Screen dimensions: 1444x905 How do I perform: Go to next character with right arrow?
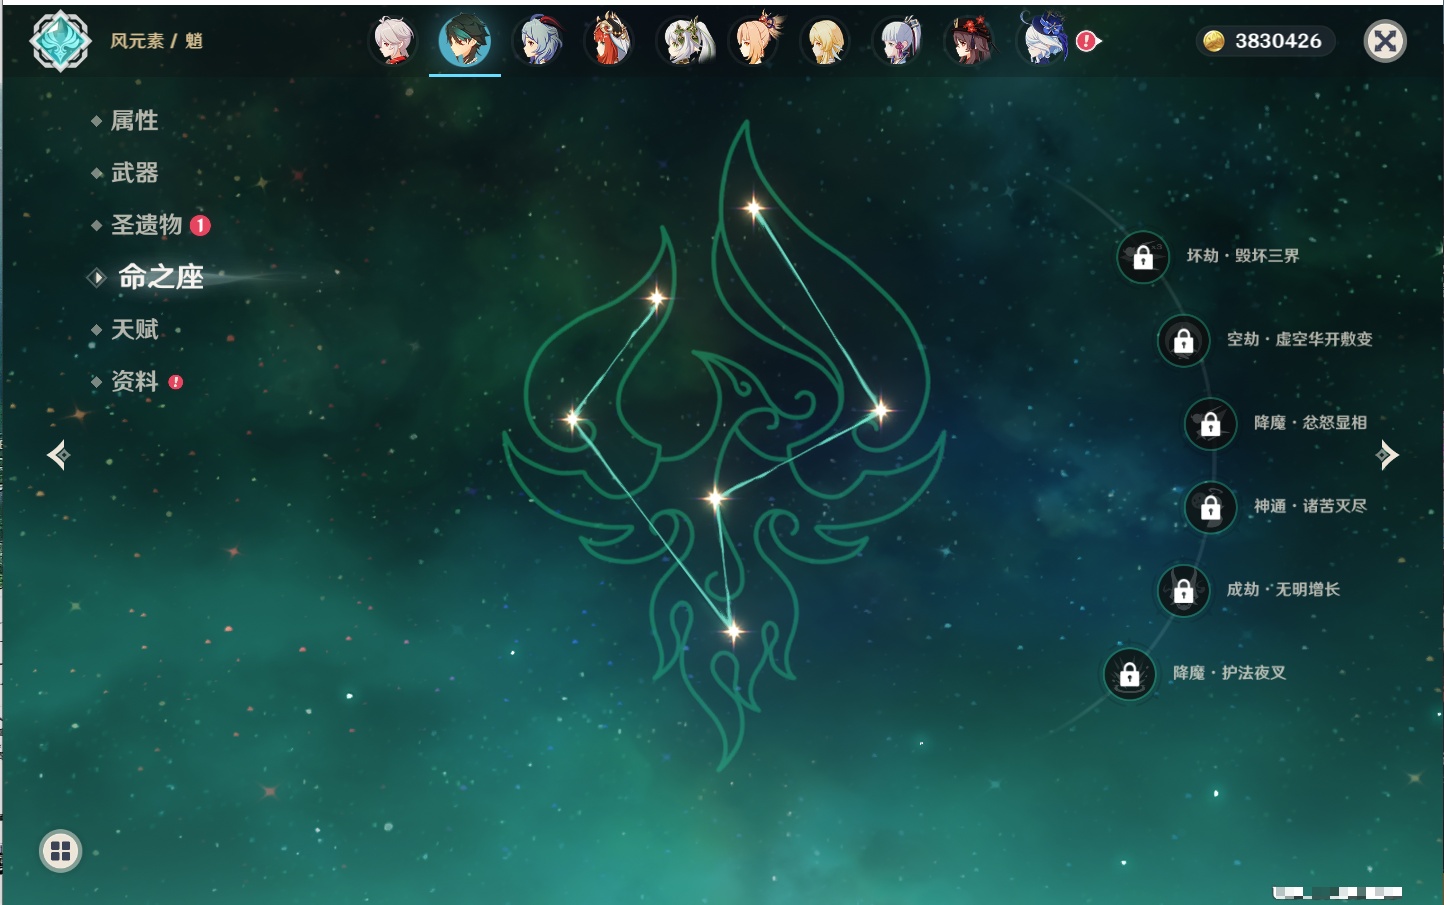pos(1388,455)
